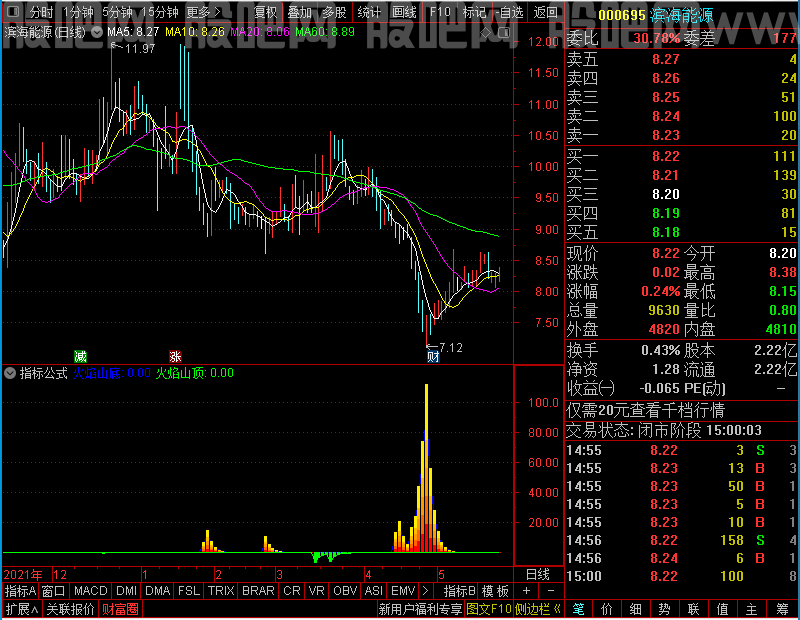
Task: Show more indicators with the > arrow
Action: 425,591
